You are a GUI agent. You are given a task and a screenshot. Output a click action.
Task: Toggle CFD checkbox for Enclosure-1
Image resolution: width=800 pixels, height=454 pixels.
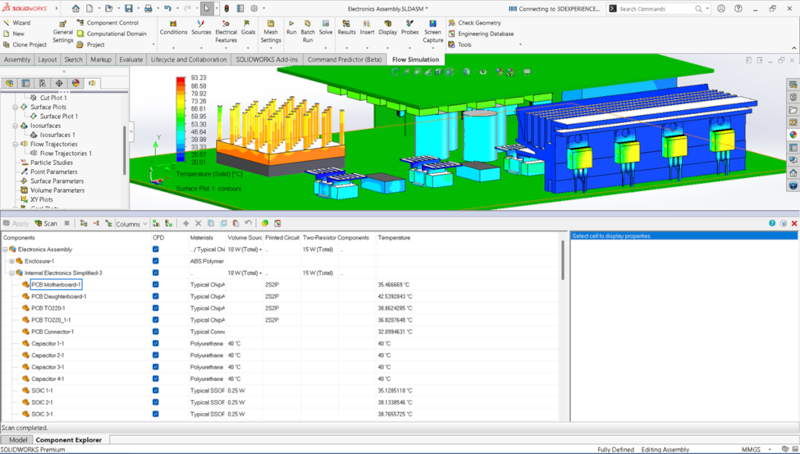coord(156,260)
